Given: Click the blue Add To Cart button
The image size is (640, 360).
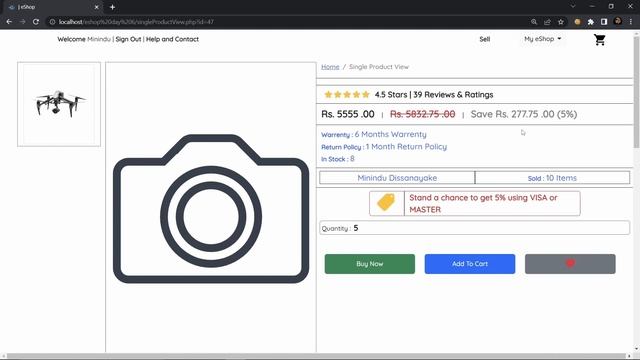Looking at the screenshot, I should click(x=470, y=264).
